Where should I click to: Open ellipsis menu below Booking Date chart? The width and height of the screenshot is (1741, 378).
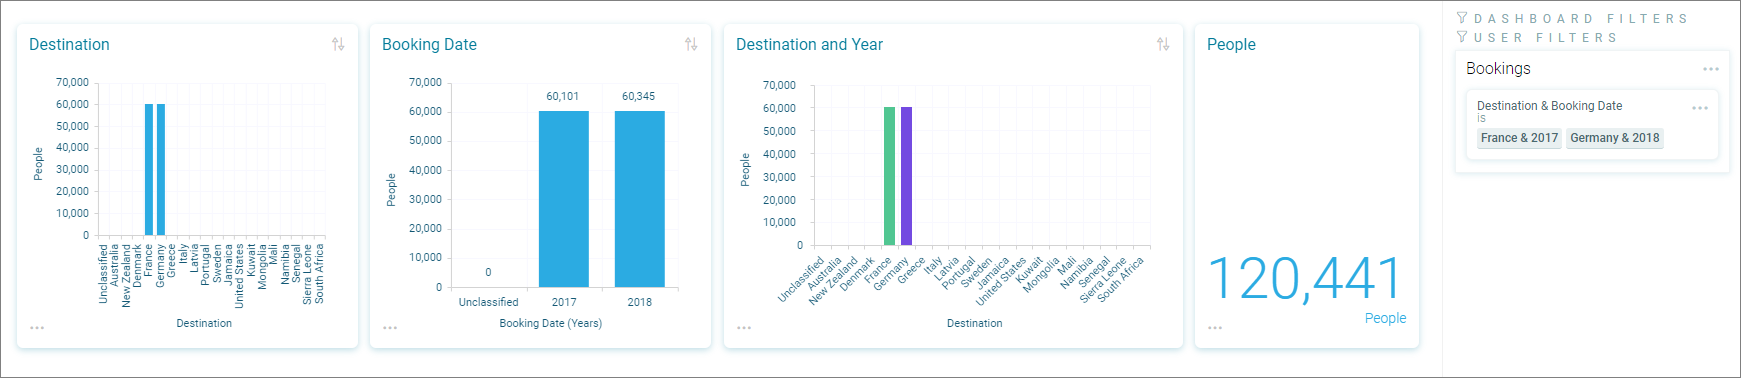[390, 328]
